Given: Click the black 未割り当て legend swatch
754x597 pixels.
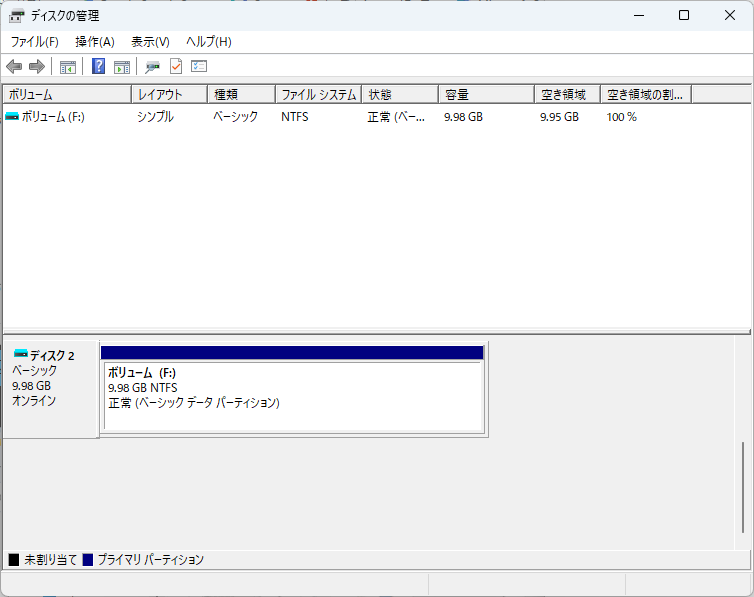Looking at the screenshot, I should click(14, 560).
